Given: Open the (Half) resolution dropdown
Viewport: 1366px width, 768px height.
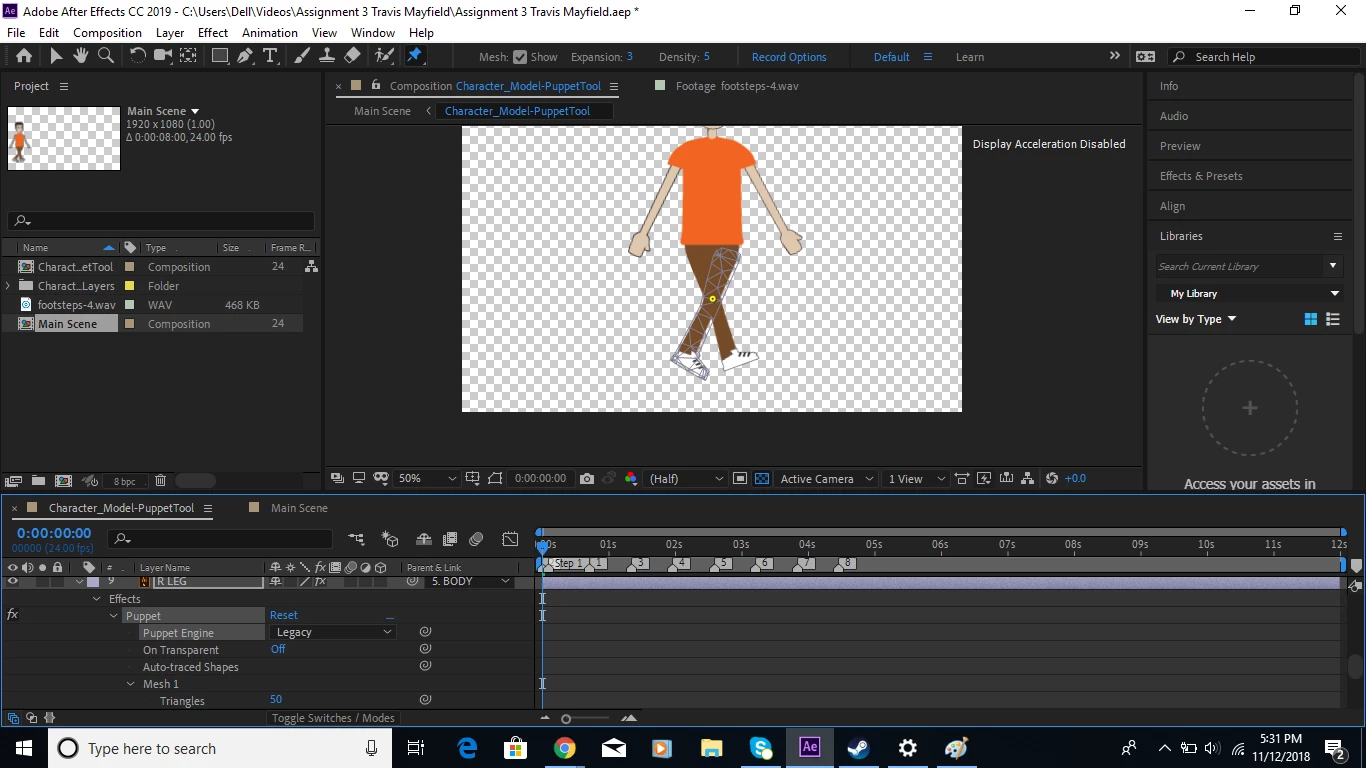Looking at the screenshot, I should pyautogui.click(x=686, y=479).
